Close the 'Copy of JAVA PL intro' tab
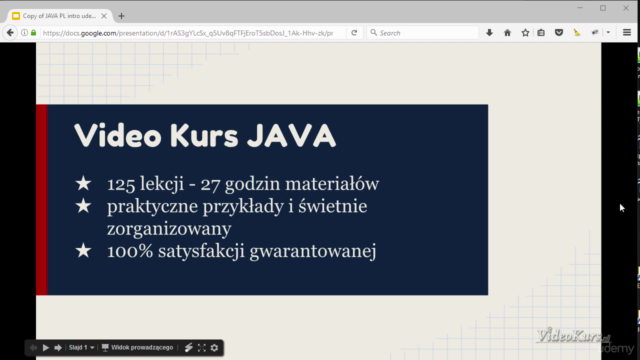This screenshot has height=360, width=640. (x=104, y=16)
